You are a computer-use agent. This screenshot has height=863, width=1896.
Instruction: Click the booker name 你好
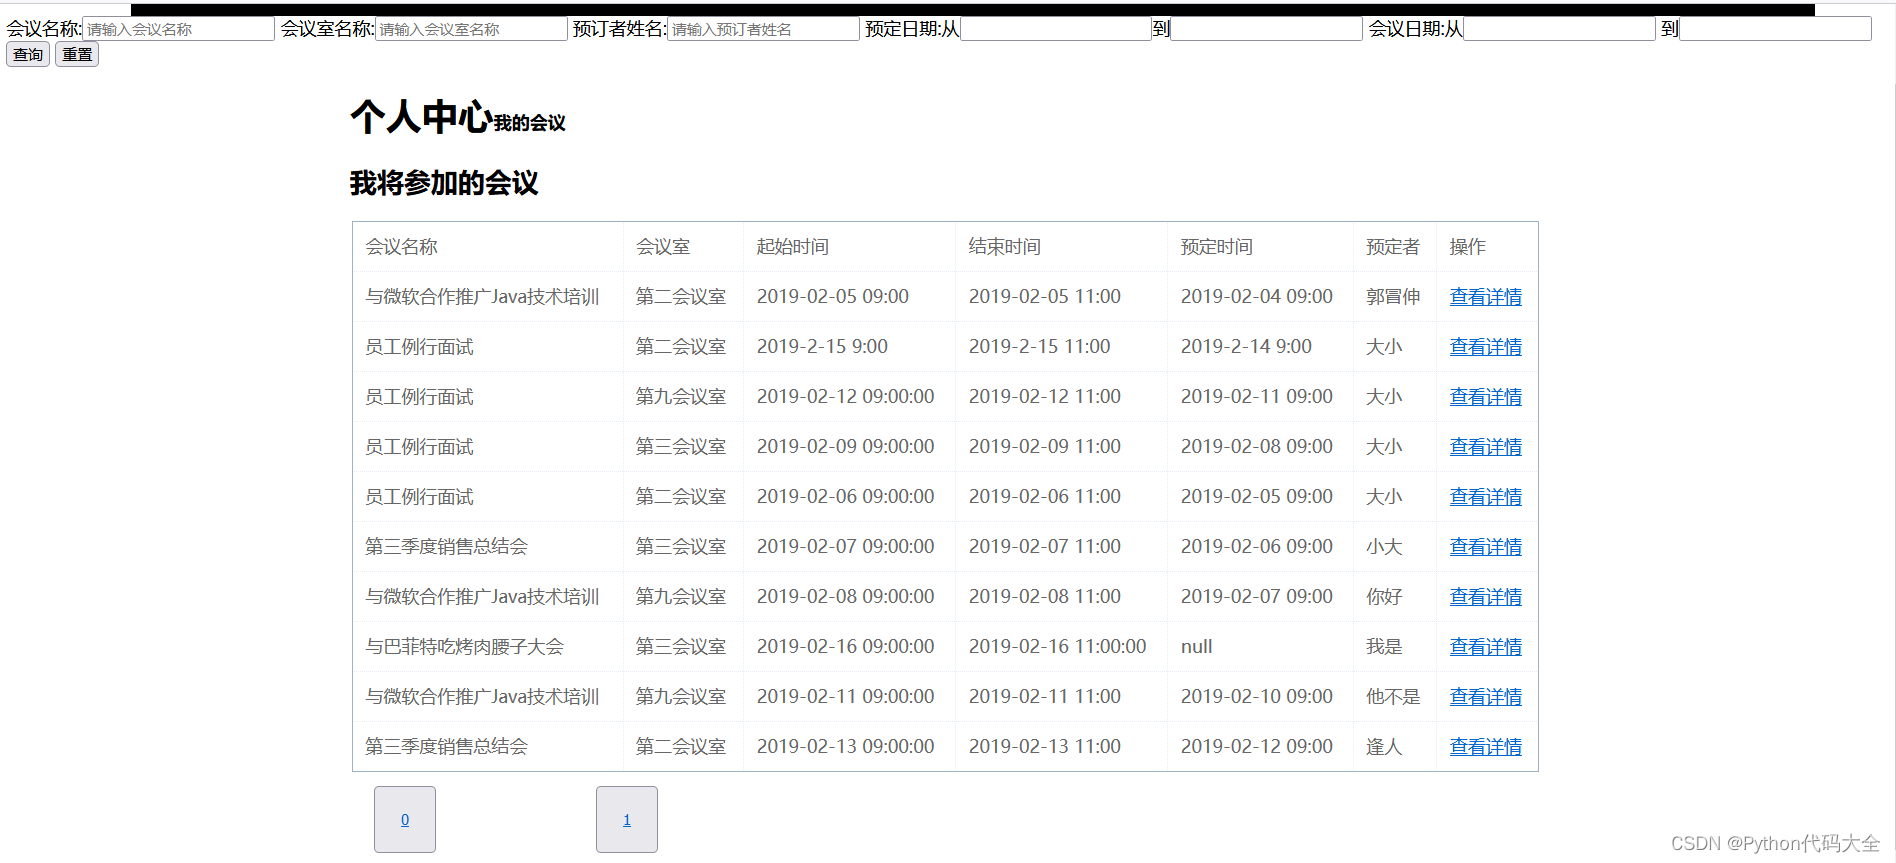[x=1384, y=597]
